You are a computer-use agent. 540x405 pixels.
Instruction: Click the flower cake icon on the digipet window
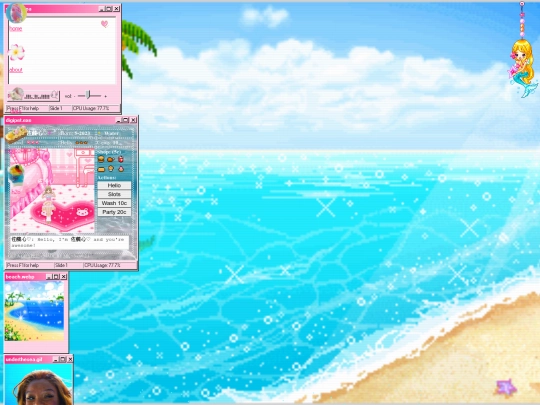[x=15, y=134]
